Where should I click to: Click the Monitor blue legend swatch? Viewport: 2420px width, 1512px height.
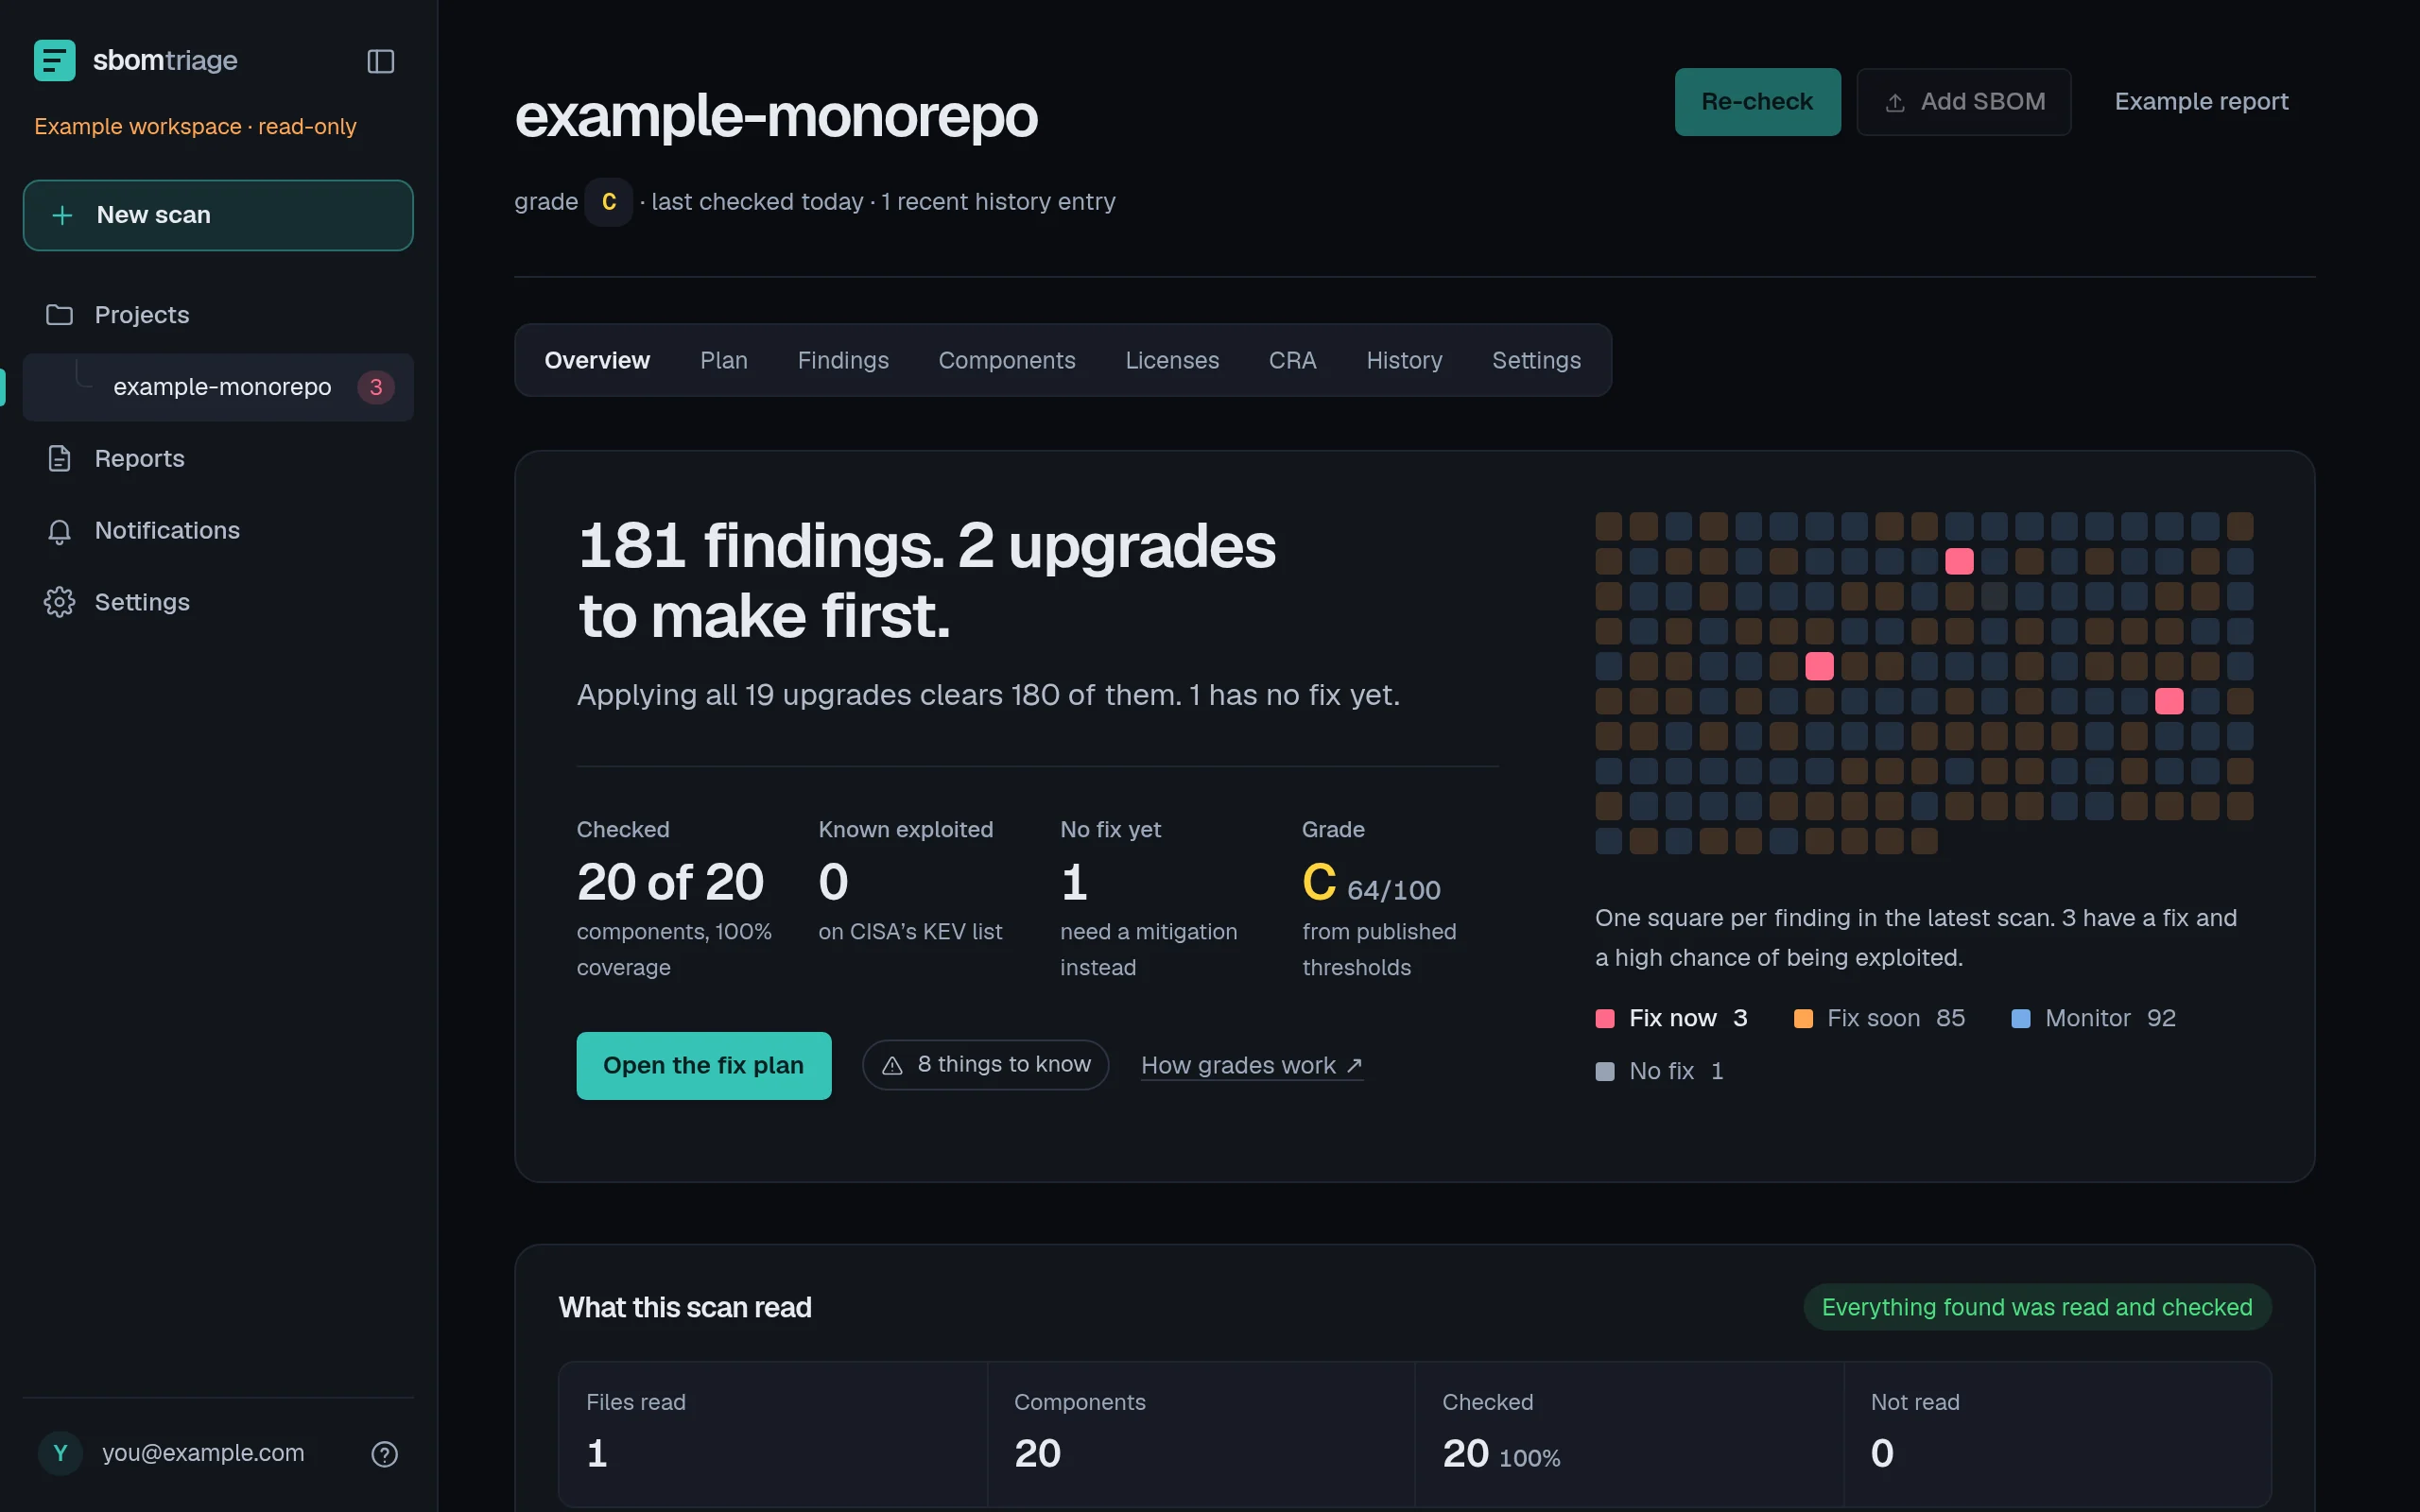(2021, 1019)
